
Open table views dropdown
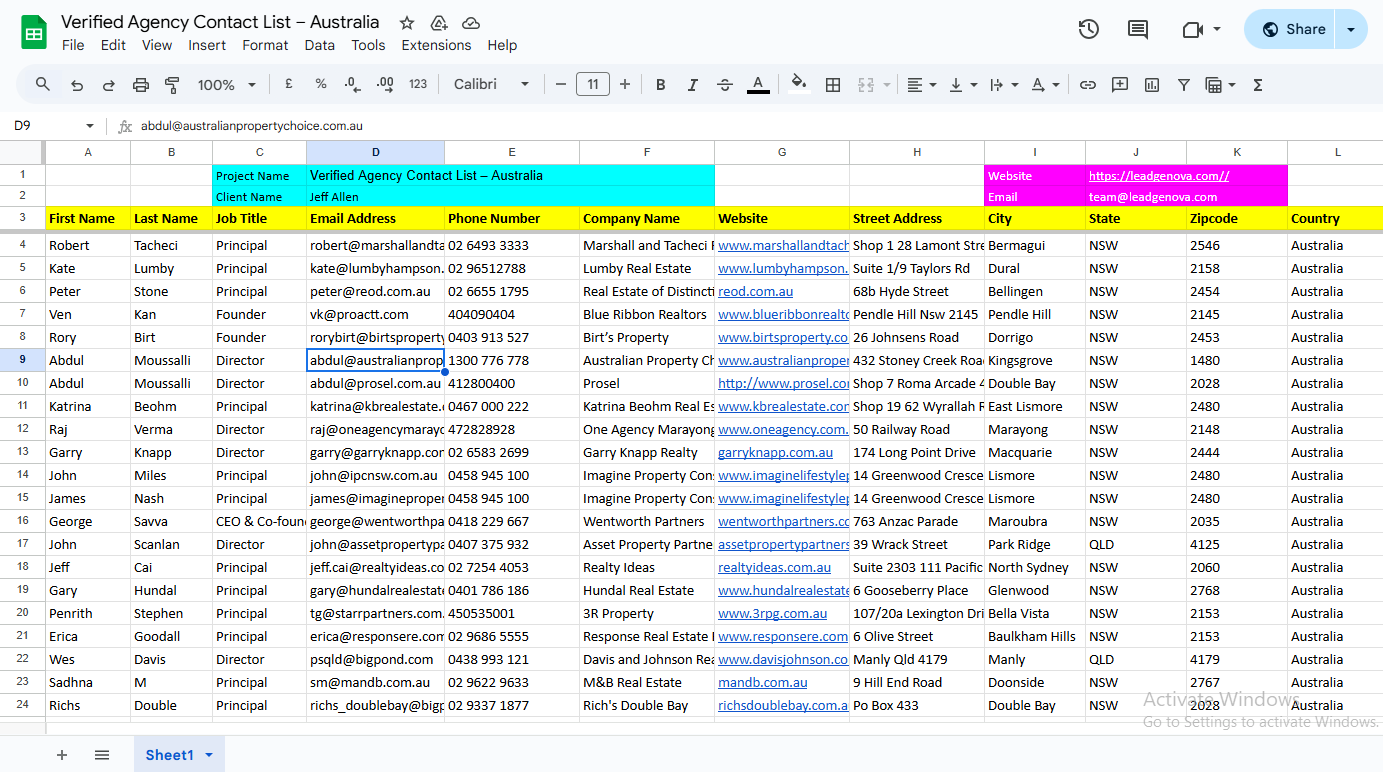click(x=1220, y=85)
